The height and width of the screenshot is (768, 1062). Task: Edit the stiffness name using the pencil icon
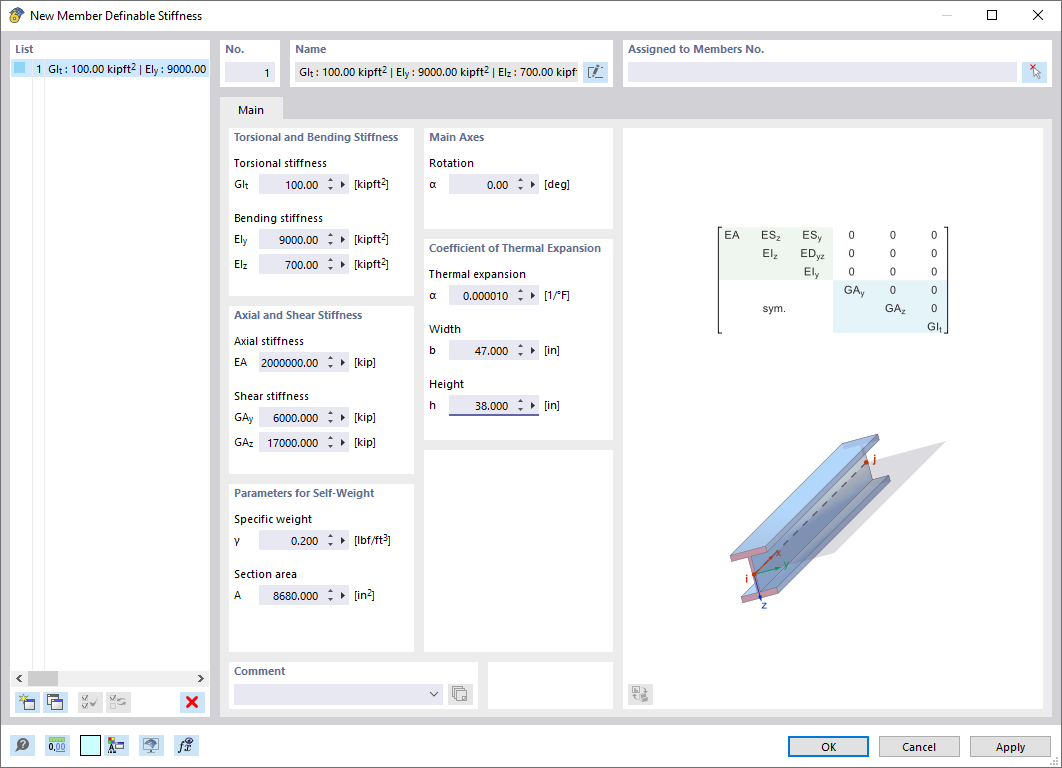[595, 72]
